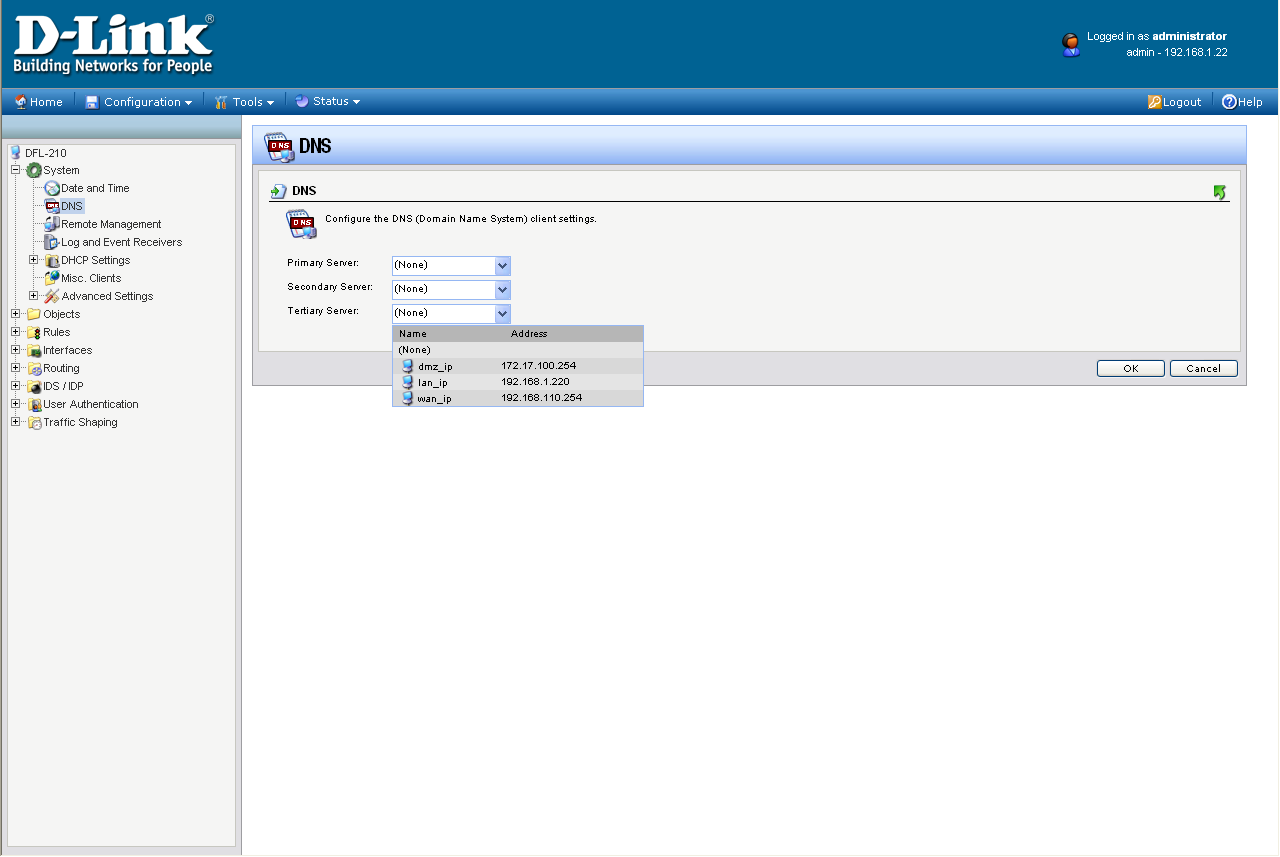Image resolution: width=1280 pixels, height=857 pixels.
Task: Click the User Authentication icon in the tree
Action: [x=34, y=404]
